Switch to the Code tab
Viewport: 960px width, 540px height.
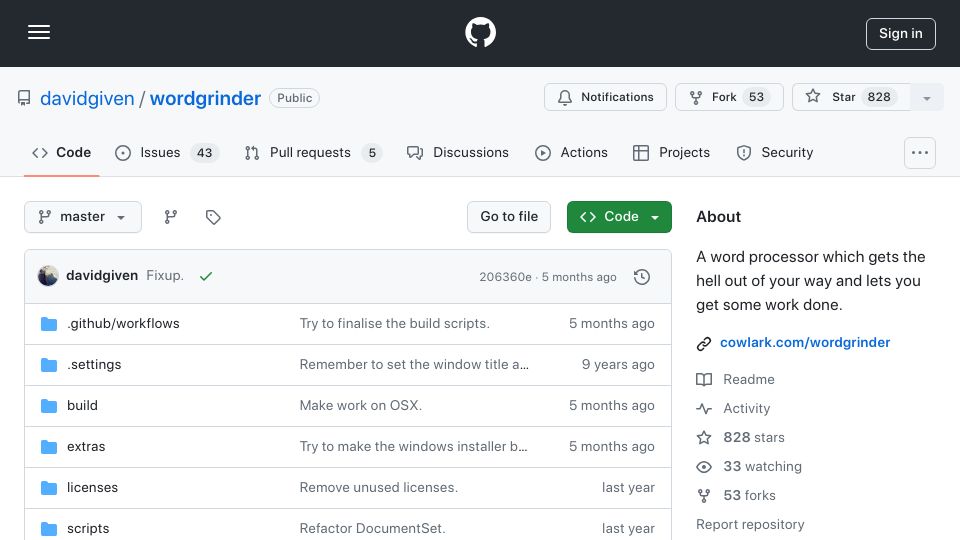click(x=61, y=152)
